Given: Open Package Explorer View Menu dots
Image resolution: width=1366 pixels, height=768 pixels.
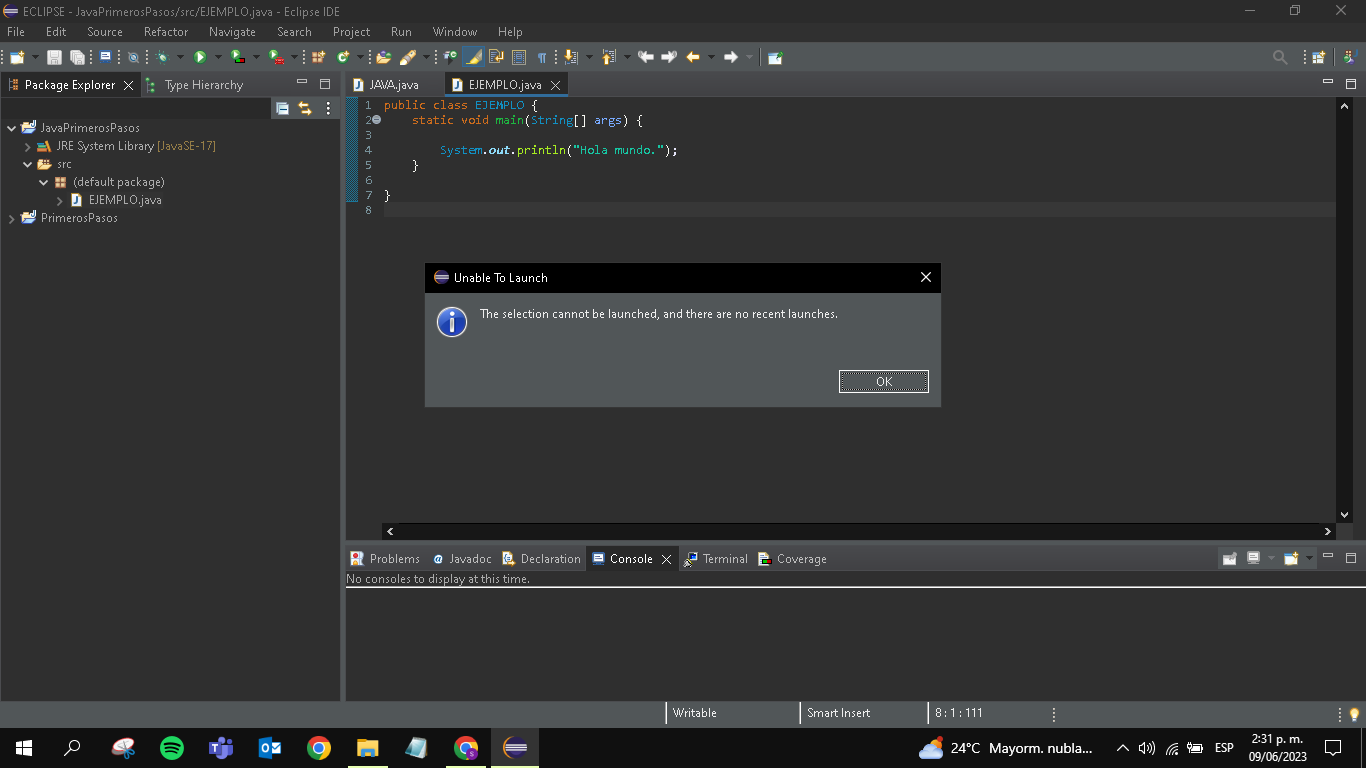Looking at the screenshot, I should [328, 108].
